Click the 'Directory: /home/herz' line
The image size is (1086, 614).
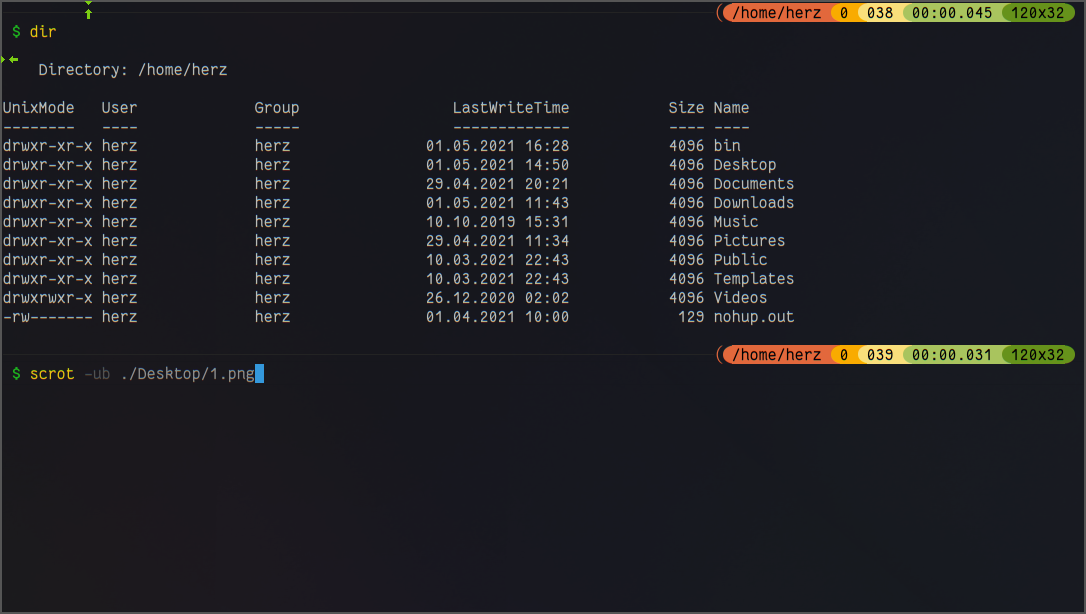(x=133, y=70)
